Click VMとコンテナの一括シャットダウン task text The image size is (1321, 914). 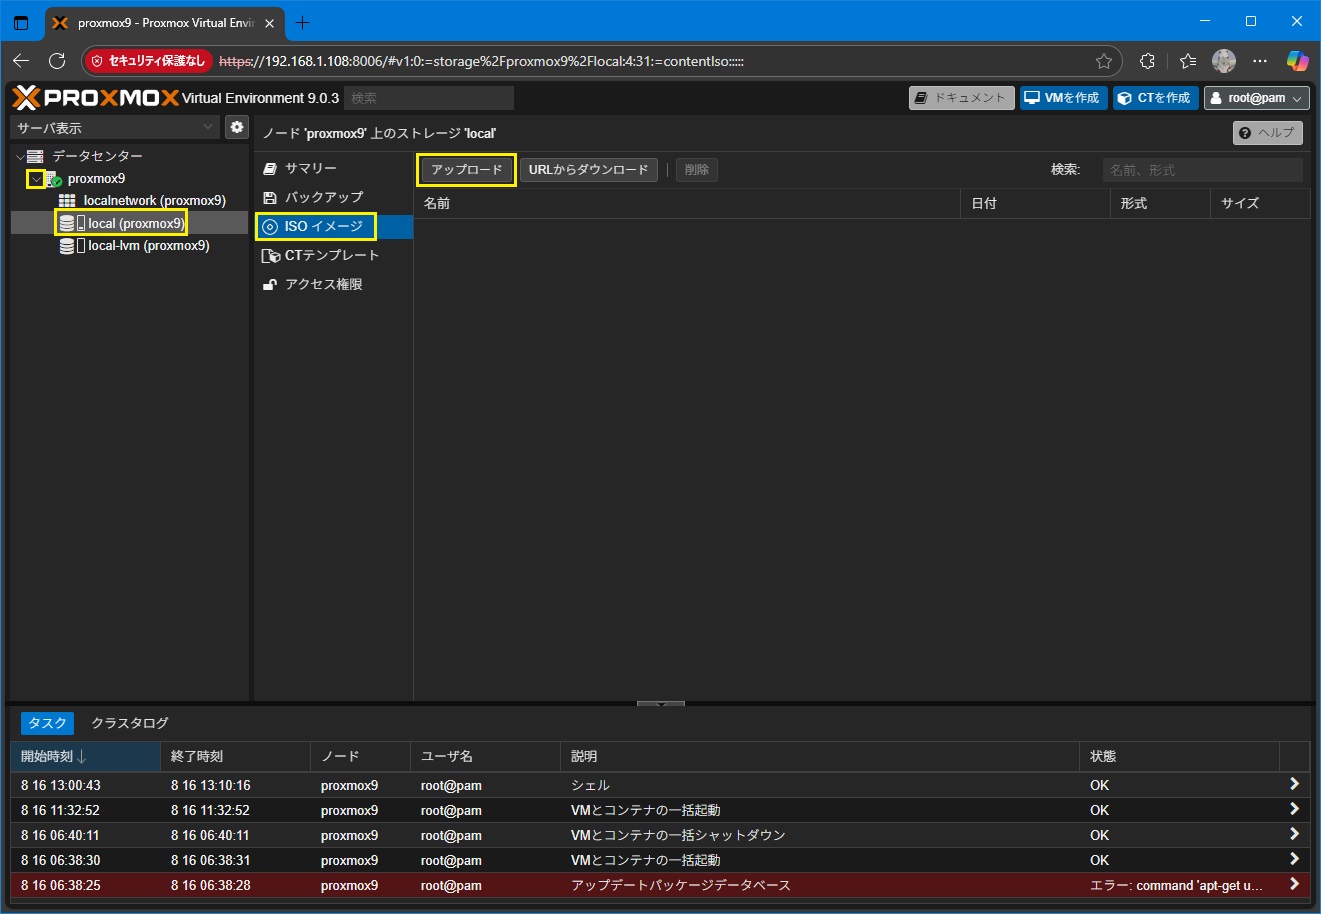678,835
